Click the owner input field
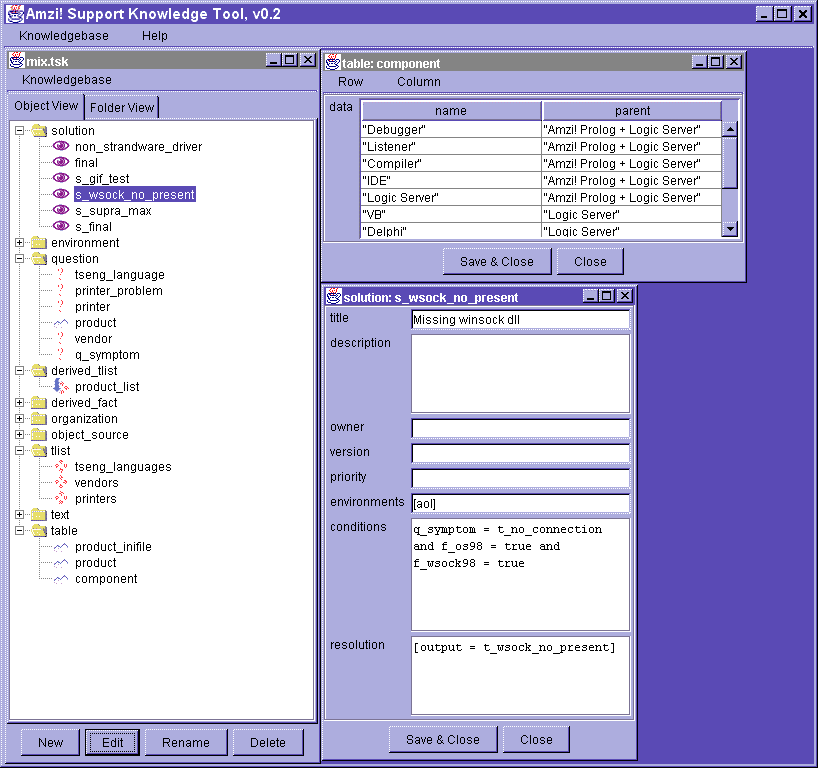 520,428
